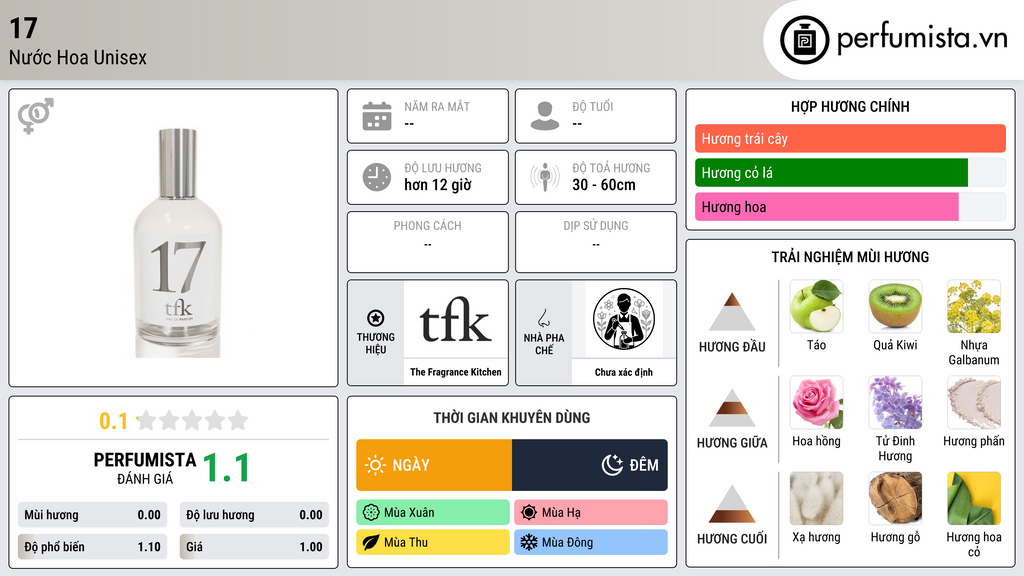This screenshot has height=576, width=1024.
Task: Click the sillage radiating figure icon
Action: [545, 177]
